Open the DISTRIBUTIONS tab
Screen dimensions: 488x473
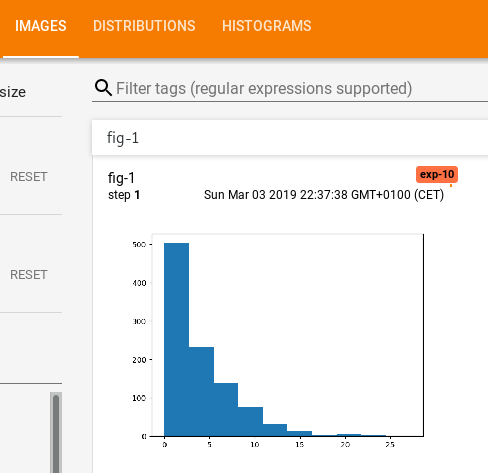click(144, 26)
